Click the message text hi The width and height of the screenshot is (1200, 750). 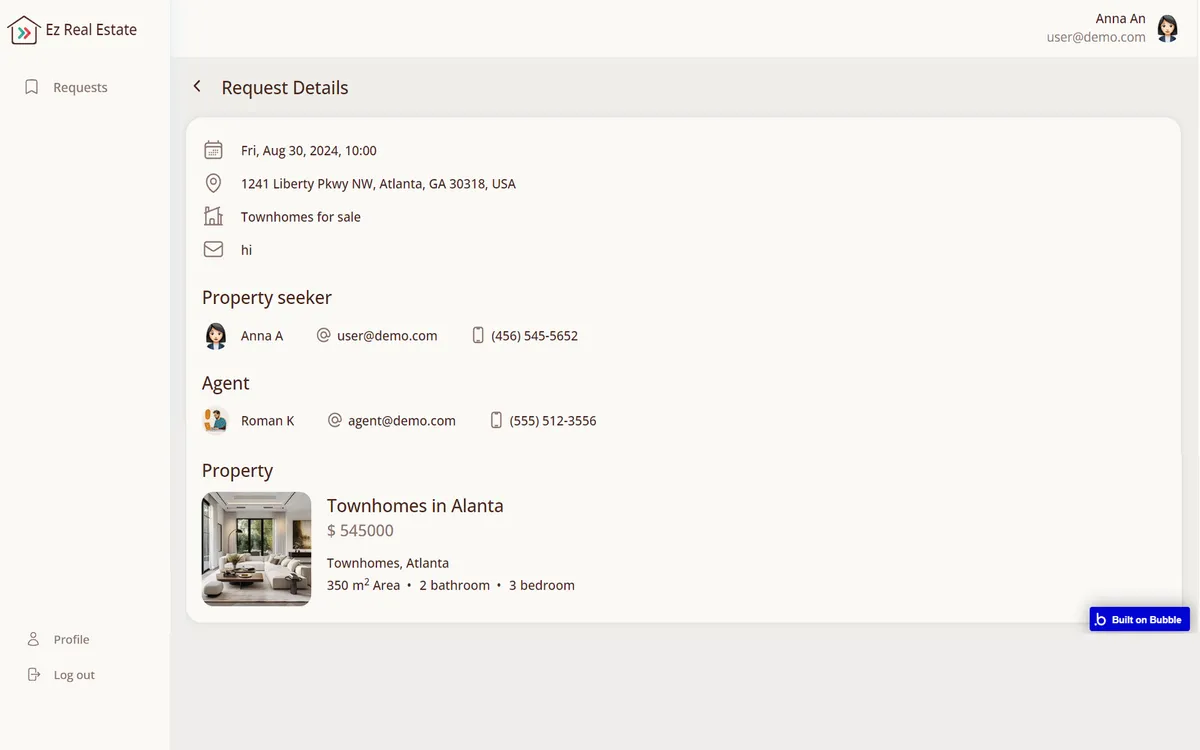click(246, 250)
